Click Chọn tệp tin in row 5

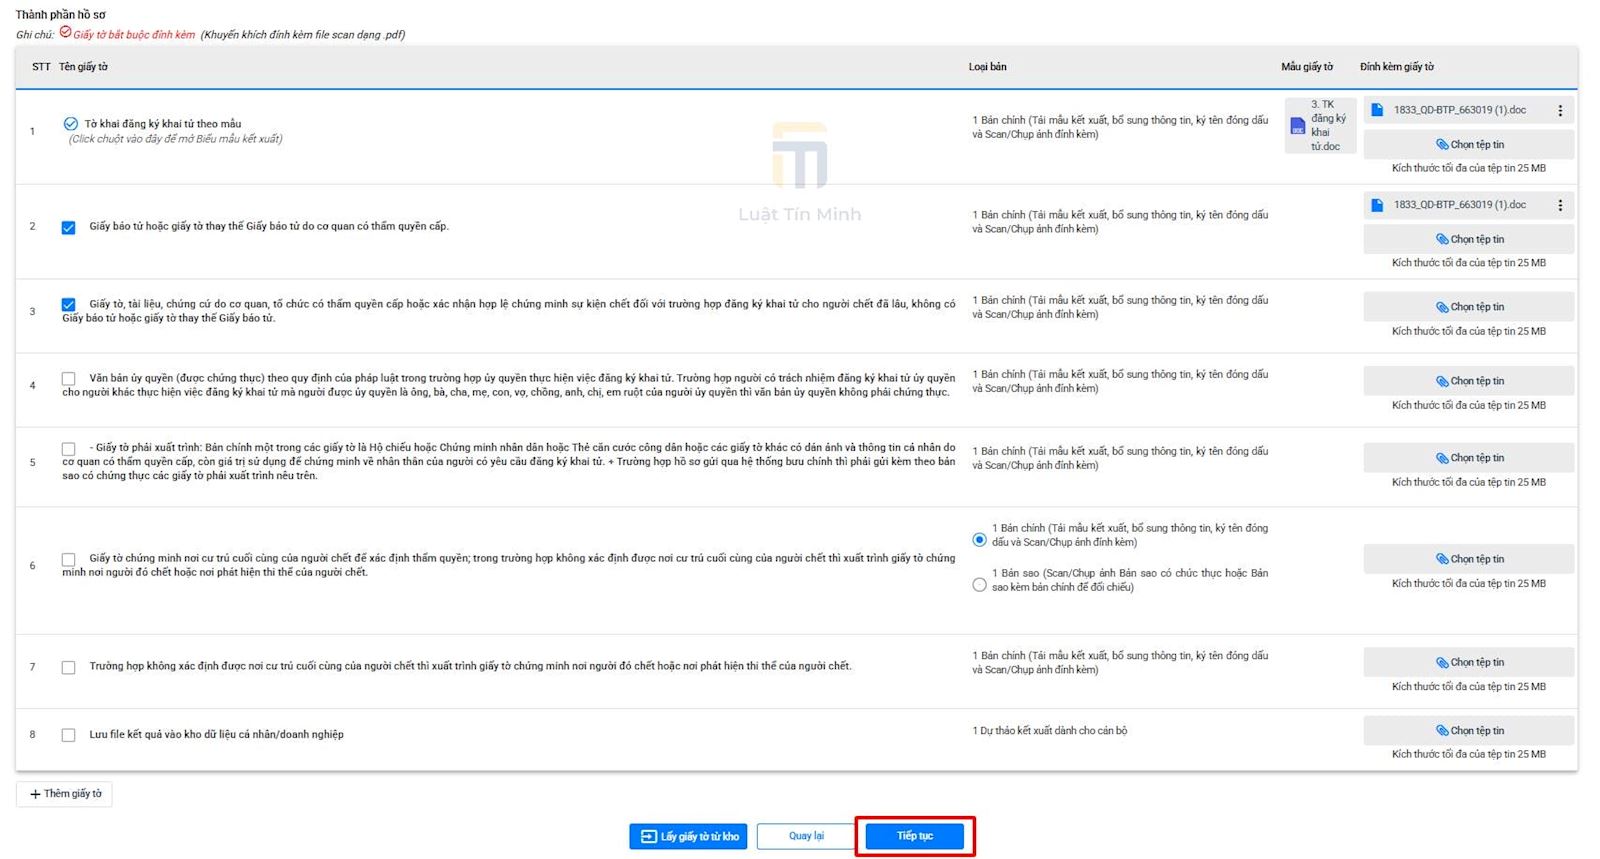tap(1468, 458)
